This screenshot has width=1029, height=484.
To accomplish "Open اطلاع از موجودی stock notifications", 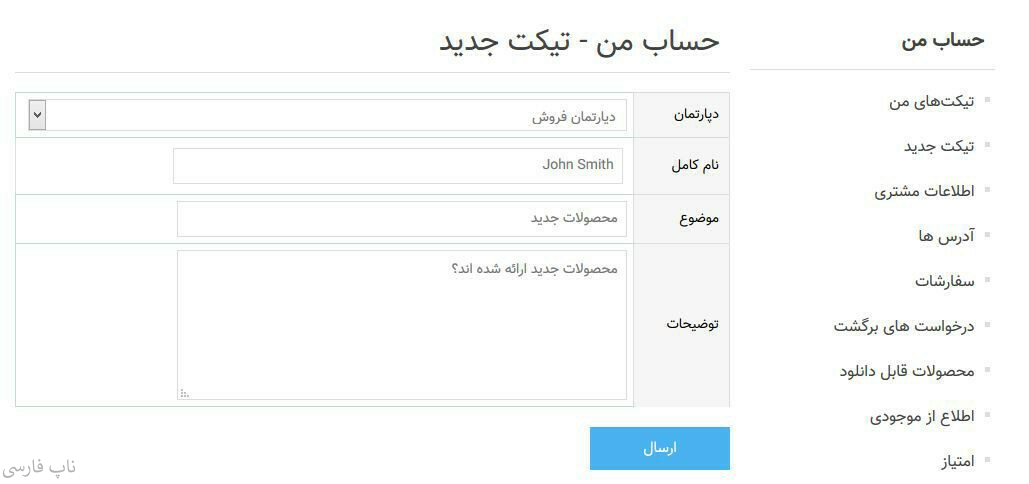I will [921, 416].
